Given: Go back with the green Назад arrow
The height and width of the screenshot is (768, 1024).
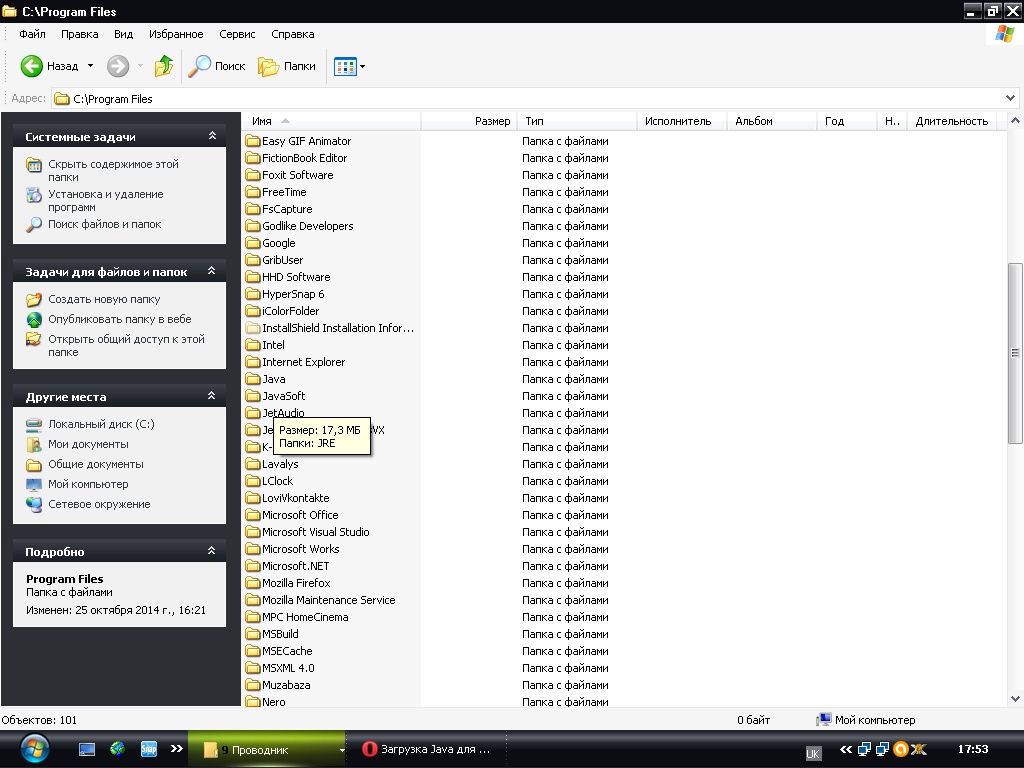Looking at the screenshot, I should (x=31, y=66).
